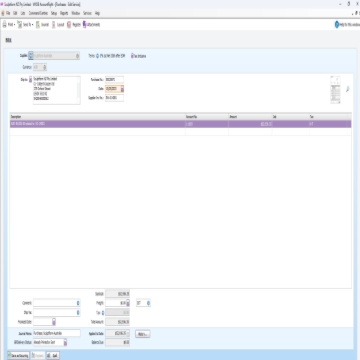Image resolution: width=360 pixels, height=360 pixels.
Task: Click the Attachments toolbar button
Action: 91,25
